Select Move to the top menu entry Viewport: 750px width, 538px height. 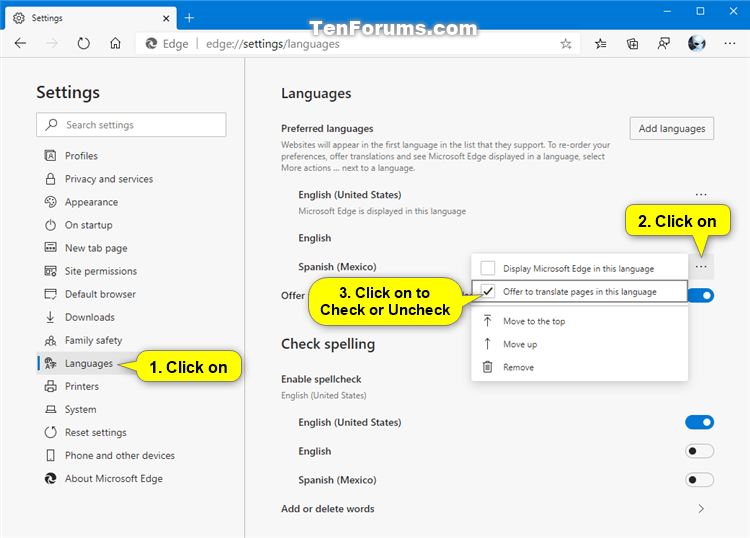(x=579, y=321)
